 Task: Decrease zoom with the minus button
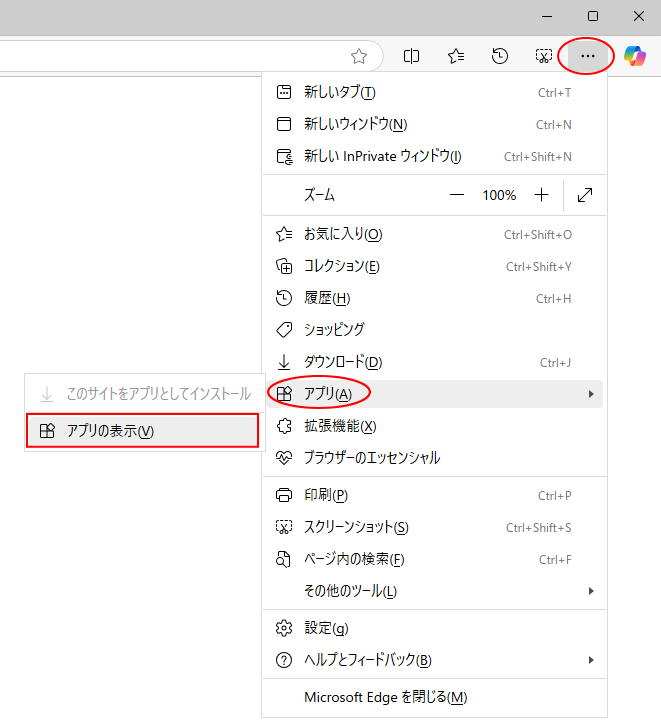[457, 195]
